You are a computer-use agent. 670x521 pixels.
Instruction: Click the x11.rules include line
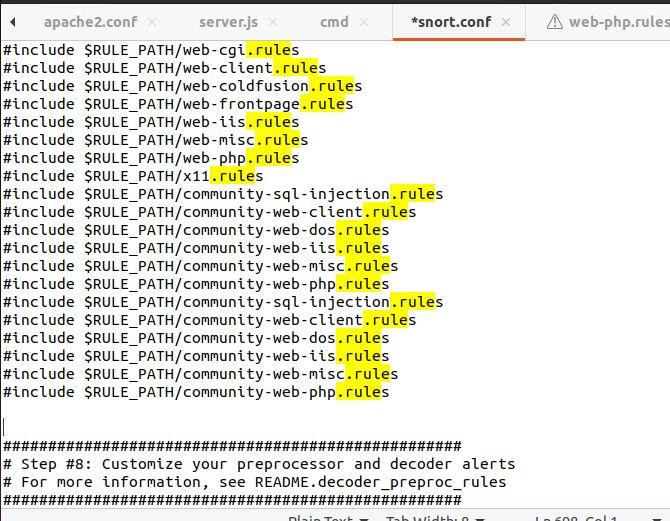(133, 176)
